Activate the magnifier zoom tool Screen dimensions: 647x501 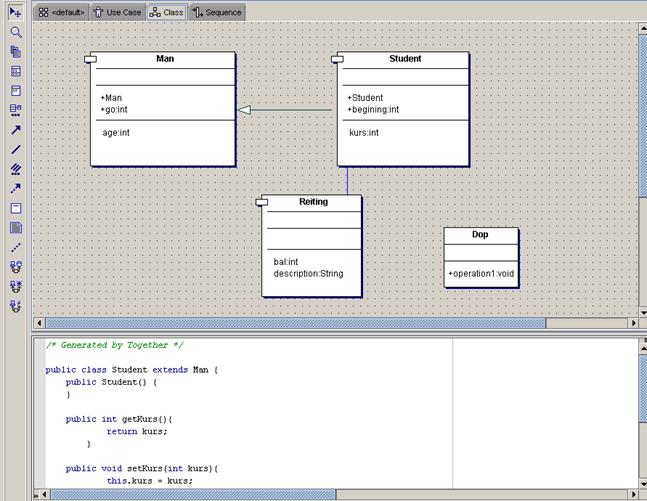coord(15,32)
